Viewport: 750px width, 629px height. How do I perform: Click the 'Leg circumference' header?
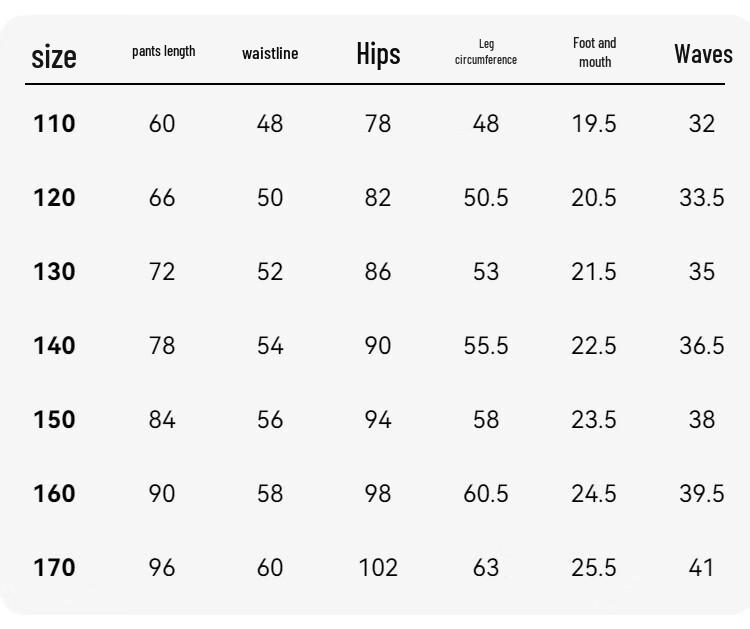pyautogui.click(x=486, y=52)
